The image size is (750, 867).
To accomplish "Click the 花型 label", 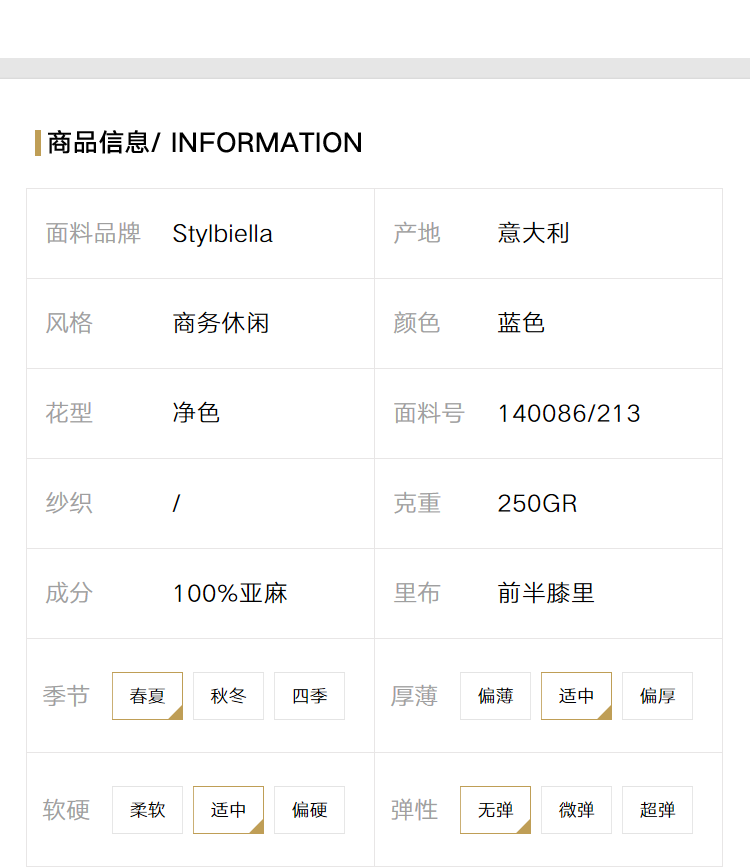I will coord(69,413).
